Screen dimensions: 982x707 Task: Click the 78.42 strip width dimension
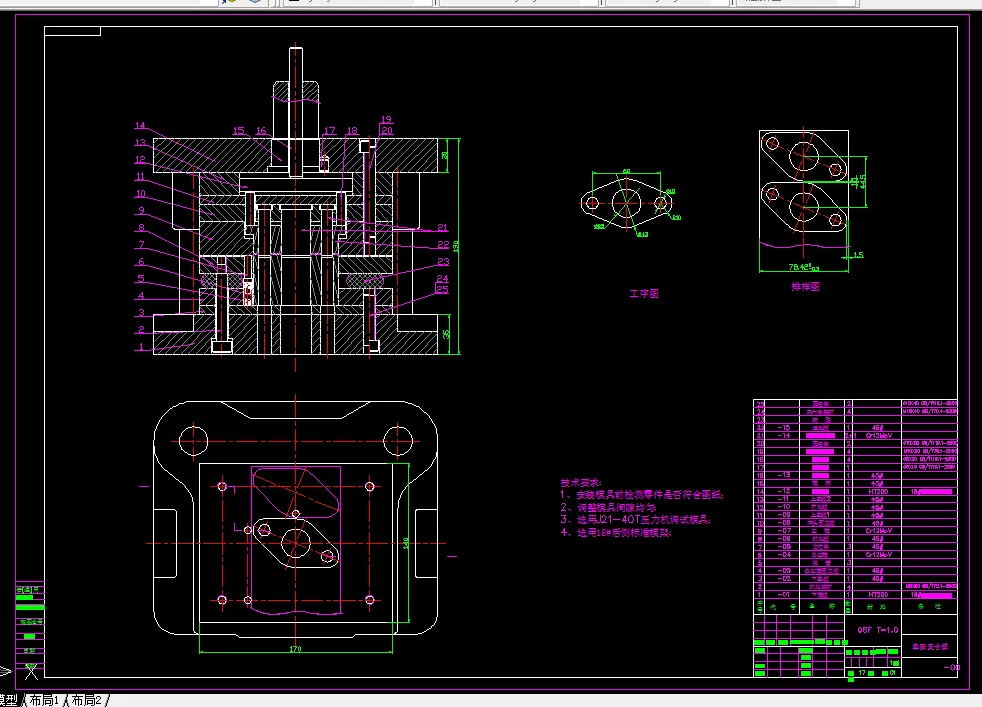(804, 267)
